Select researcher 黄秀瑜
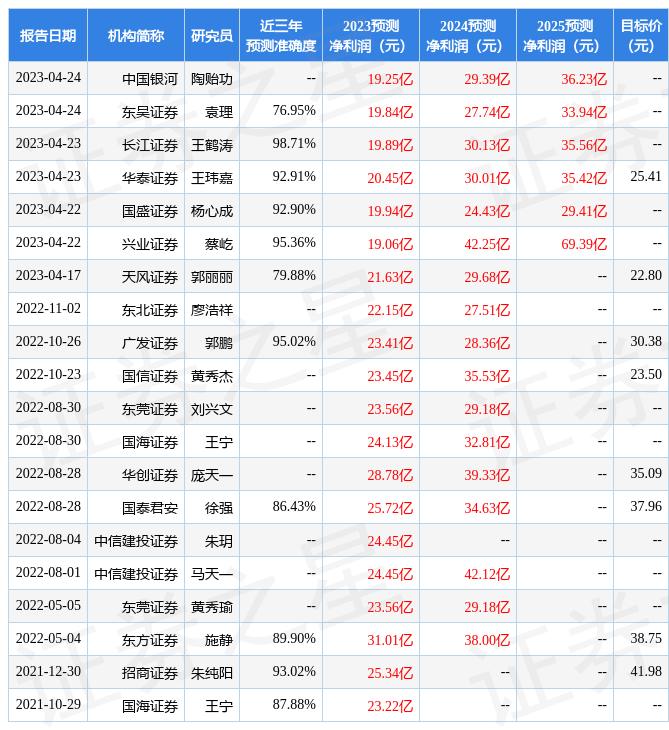This screenshot has height=730, width=669. [212, 608]
